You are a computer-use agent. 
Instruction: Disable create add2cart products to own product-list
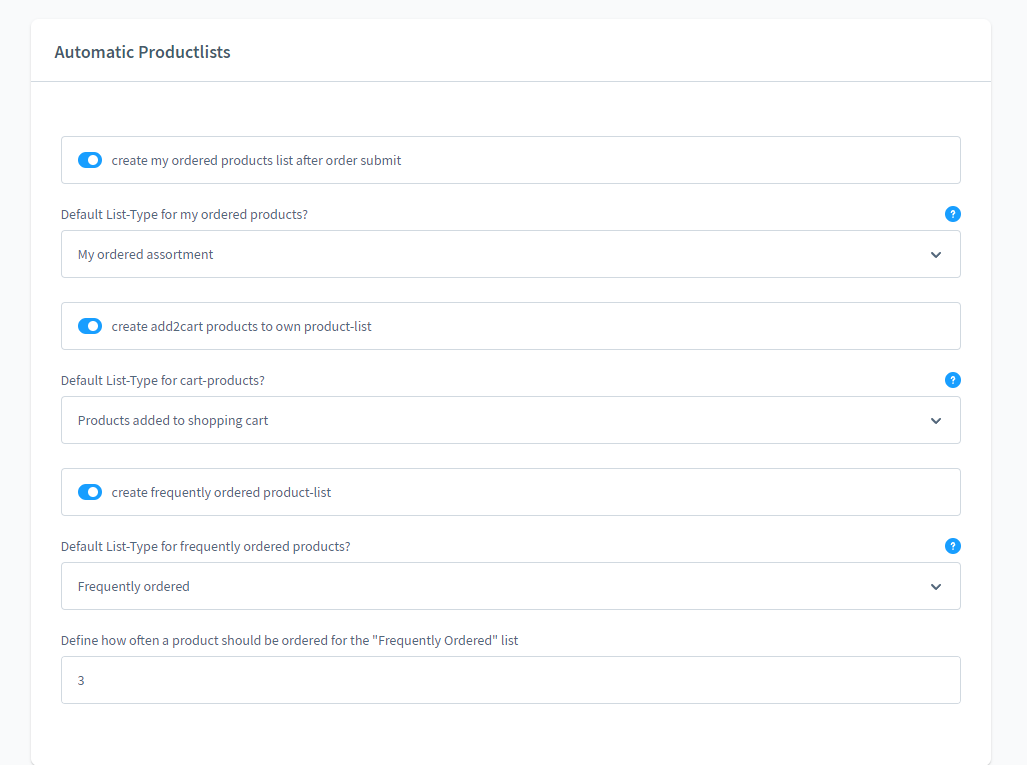(x=90, y=326)
